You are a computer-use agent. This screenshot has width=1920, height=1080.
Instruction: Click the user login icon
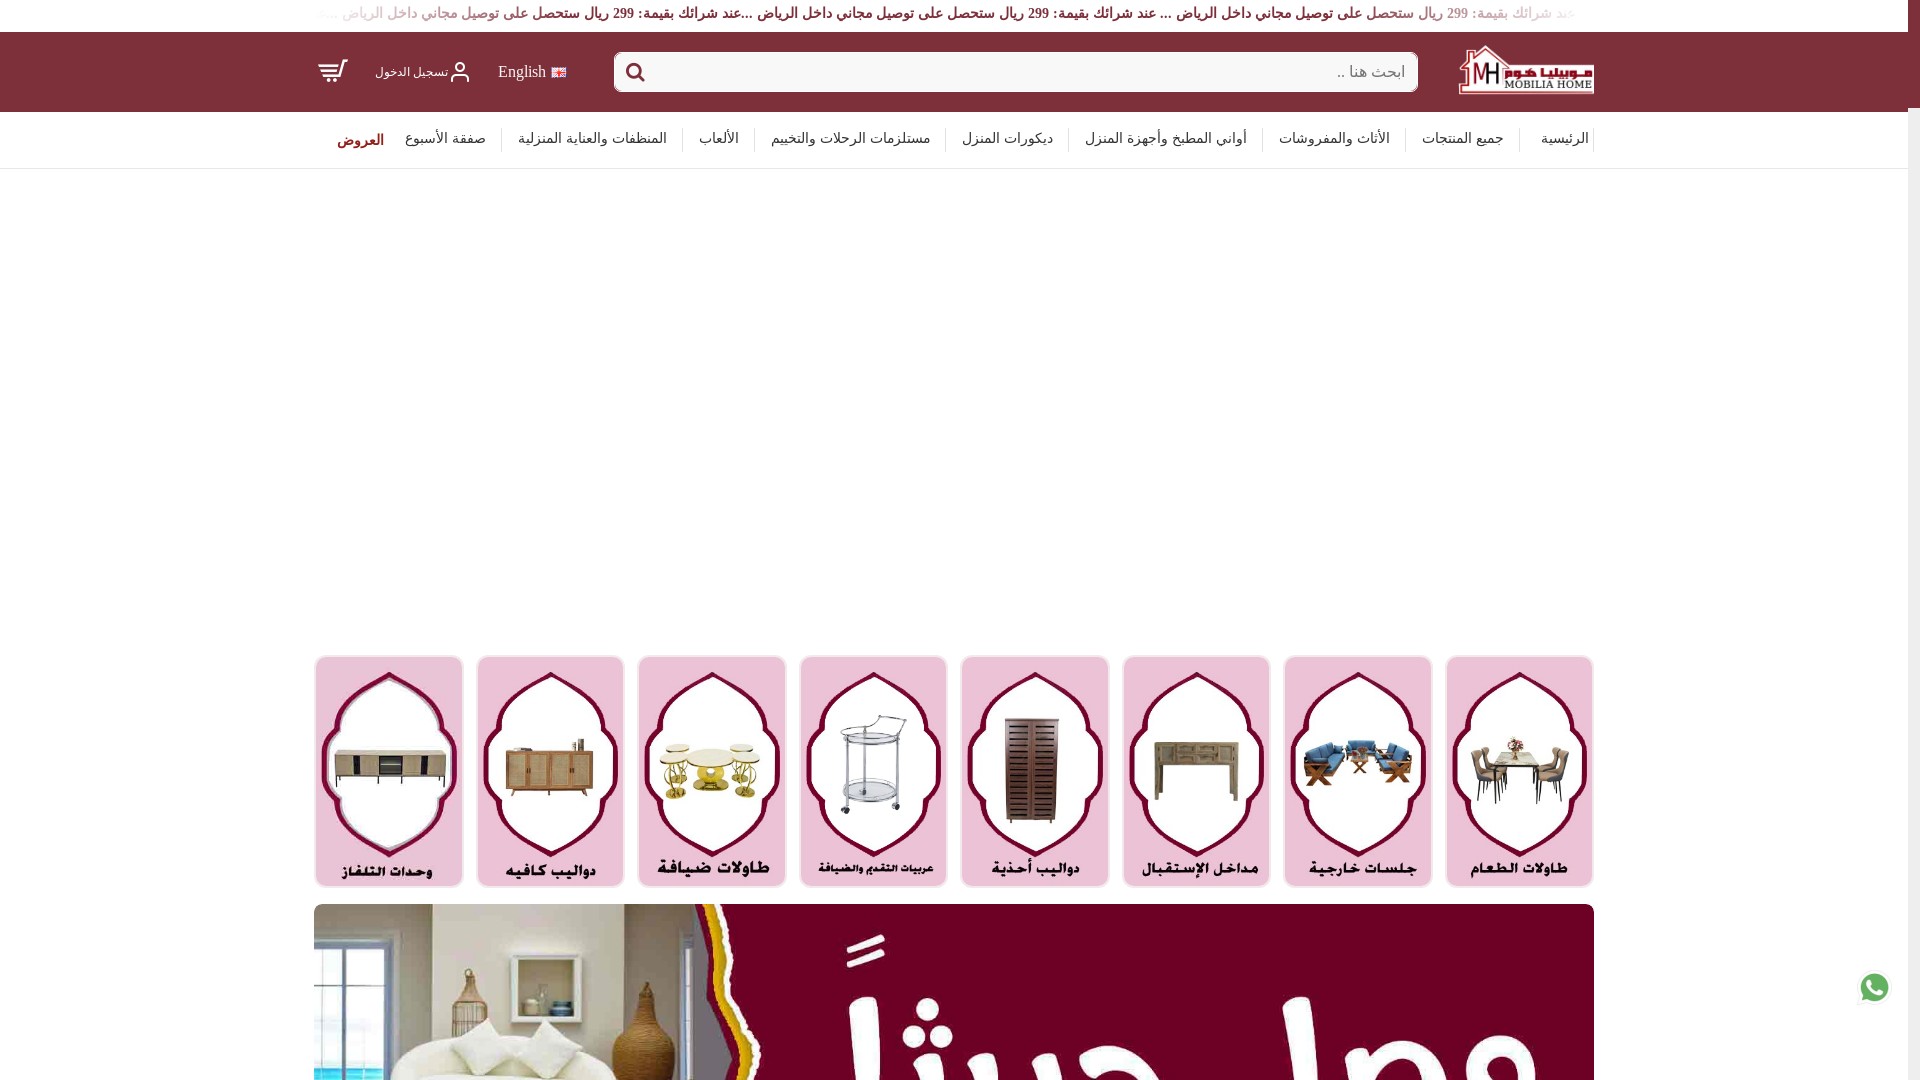point(460,72)
